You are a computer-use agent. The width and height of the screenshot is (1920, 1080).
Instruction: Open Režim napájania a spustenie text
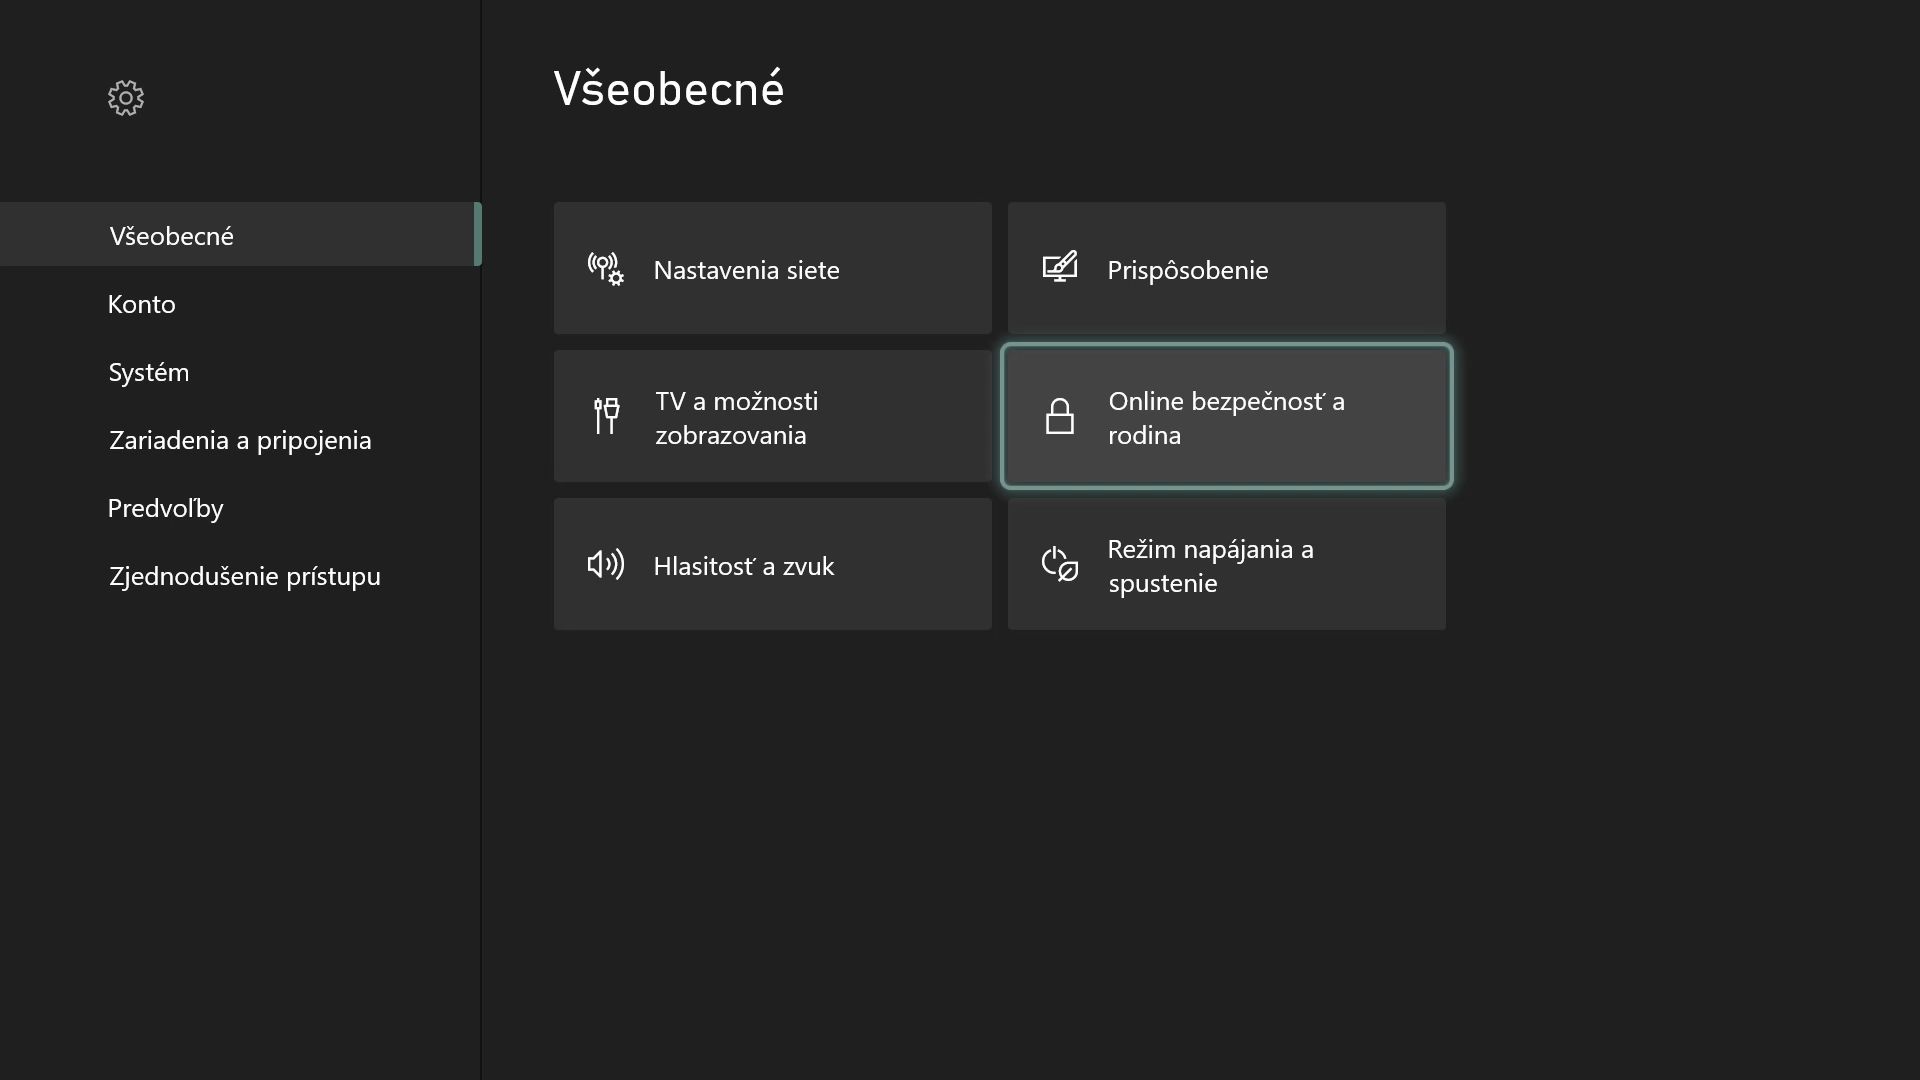pos(1210,565)
